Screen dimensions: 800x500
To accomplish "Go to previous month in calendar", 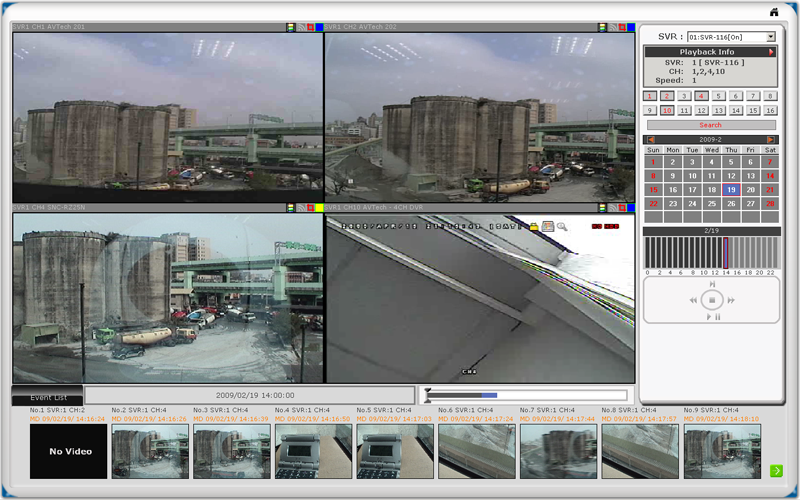I will tap(651, 139).
